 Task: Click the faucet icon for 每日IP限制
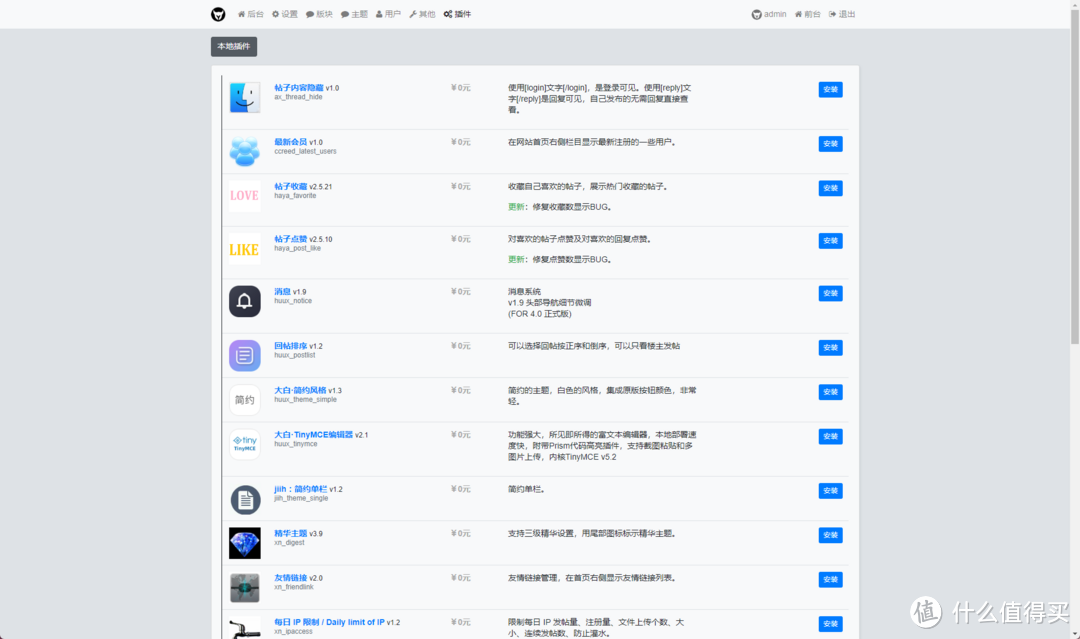coord(244,630)
